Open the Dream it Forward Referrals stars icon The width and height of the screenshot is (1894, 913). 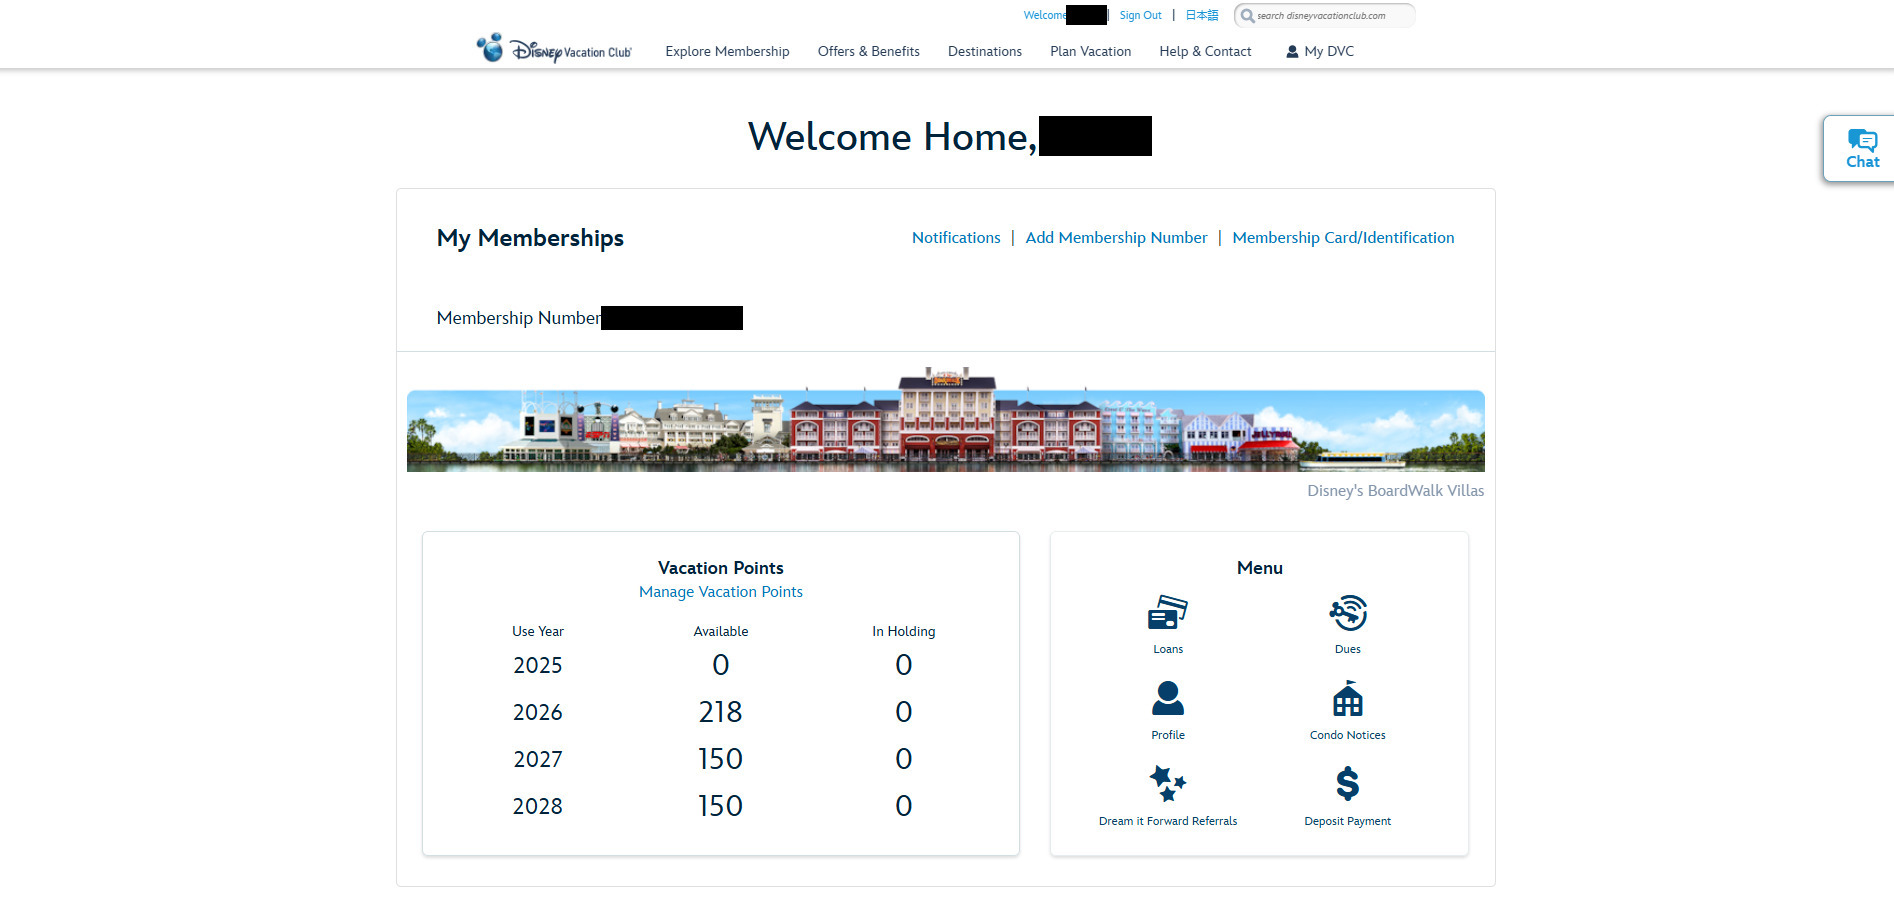point(1167,783)
